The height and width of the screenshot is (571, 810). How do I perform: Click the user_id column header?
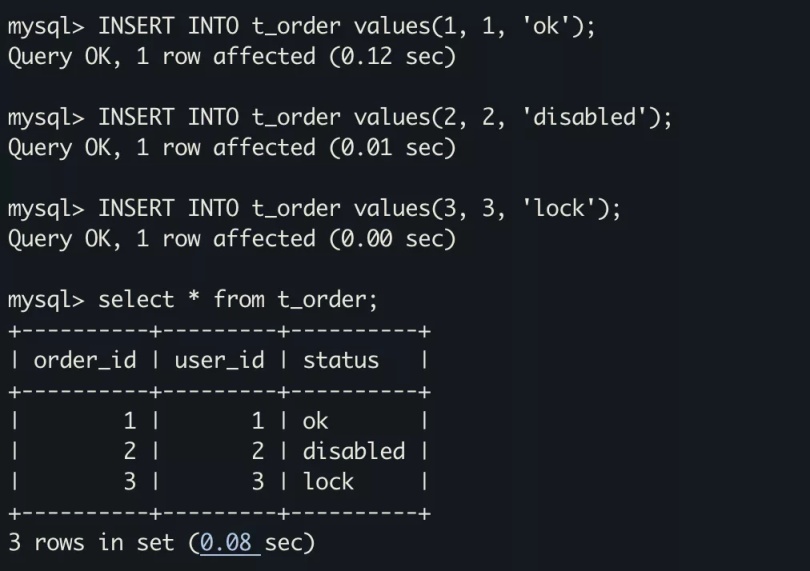coord(219,360)
